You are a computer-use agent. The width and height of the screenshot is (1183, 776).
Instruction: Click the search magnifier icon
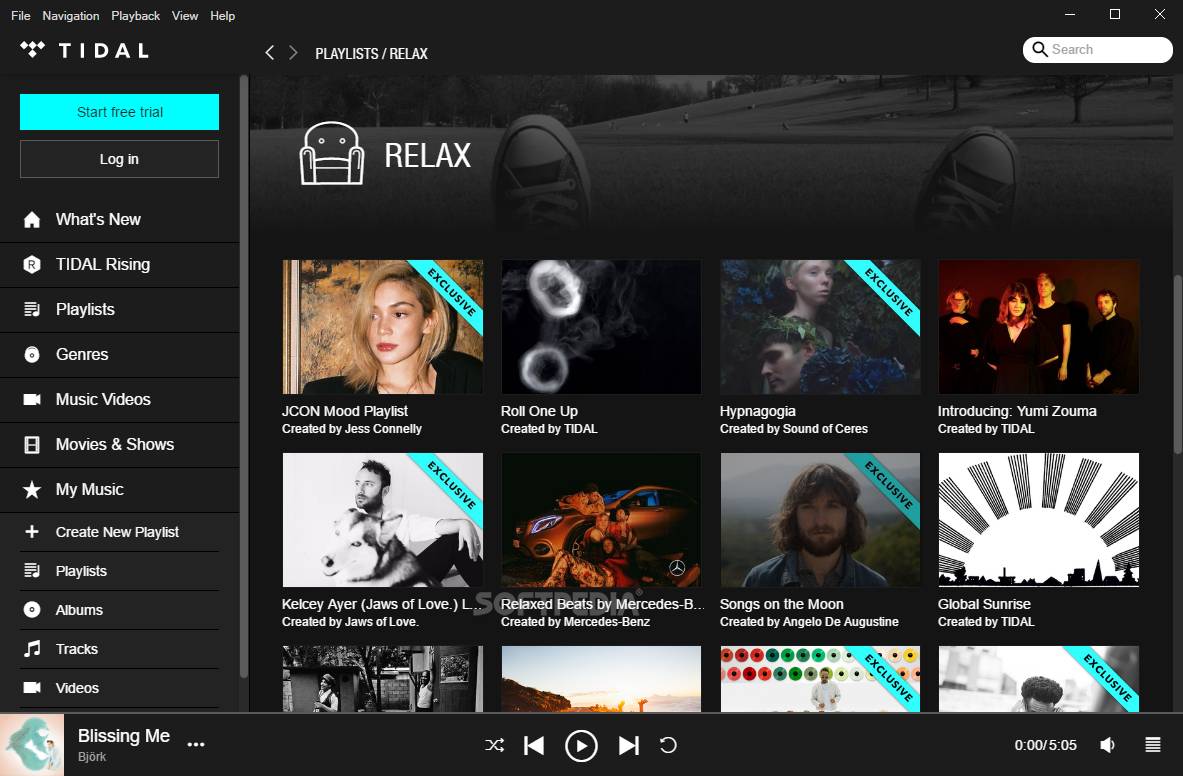pyautogui.click(x=1040, y=49)
